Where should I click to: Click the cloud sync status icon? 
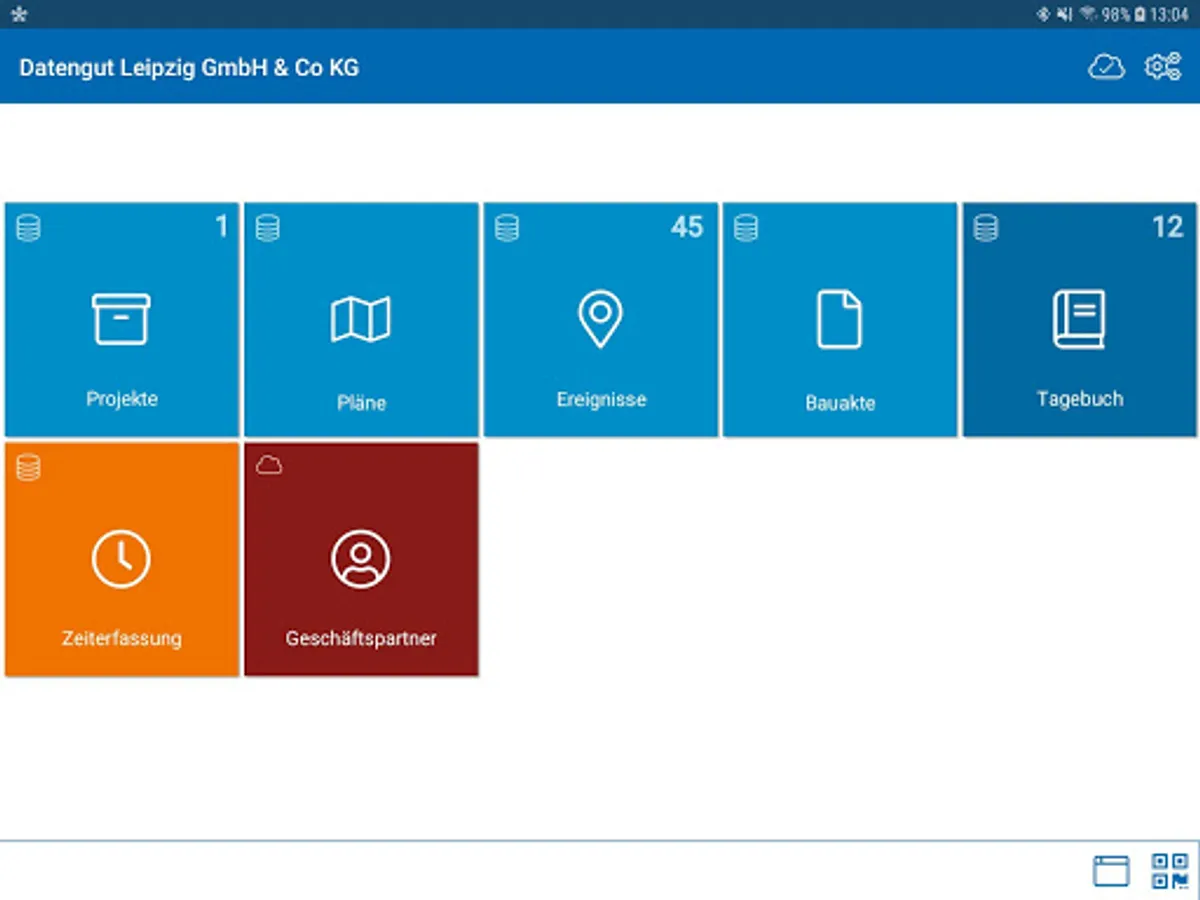pyautogui.click(x=1106, y=67)
